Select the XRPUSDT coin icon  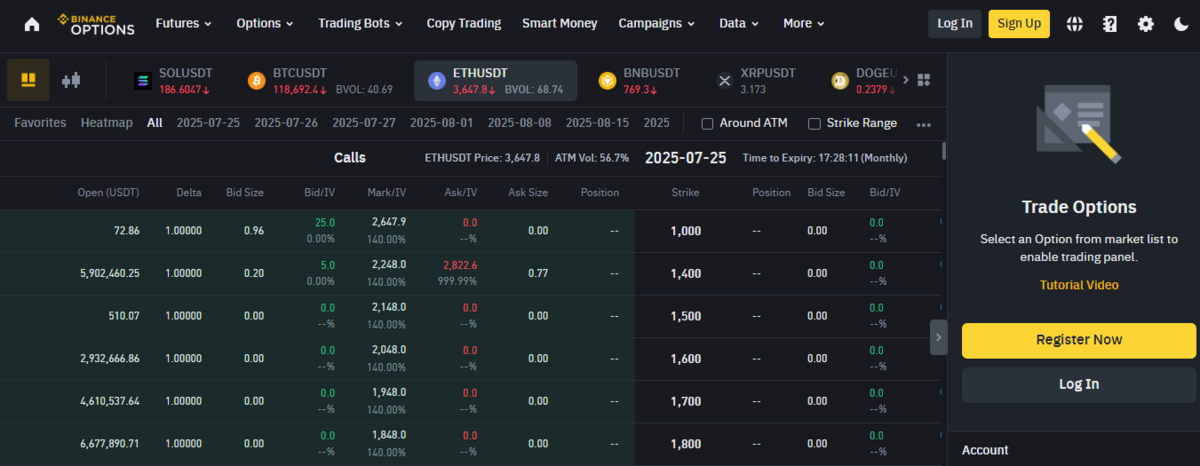724,81
